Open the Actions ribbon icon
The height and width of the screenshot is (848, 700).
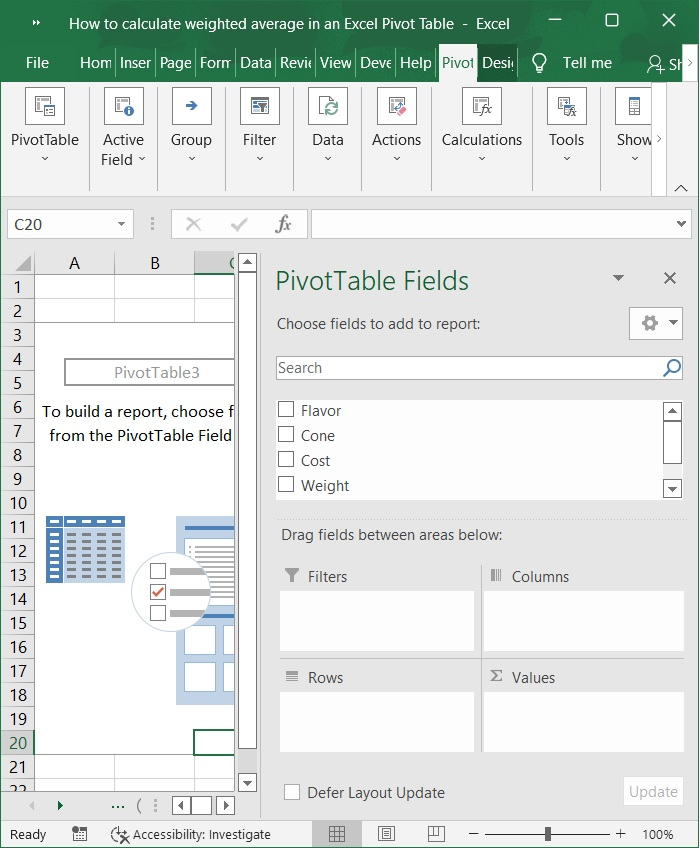click(397, 106)
